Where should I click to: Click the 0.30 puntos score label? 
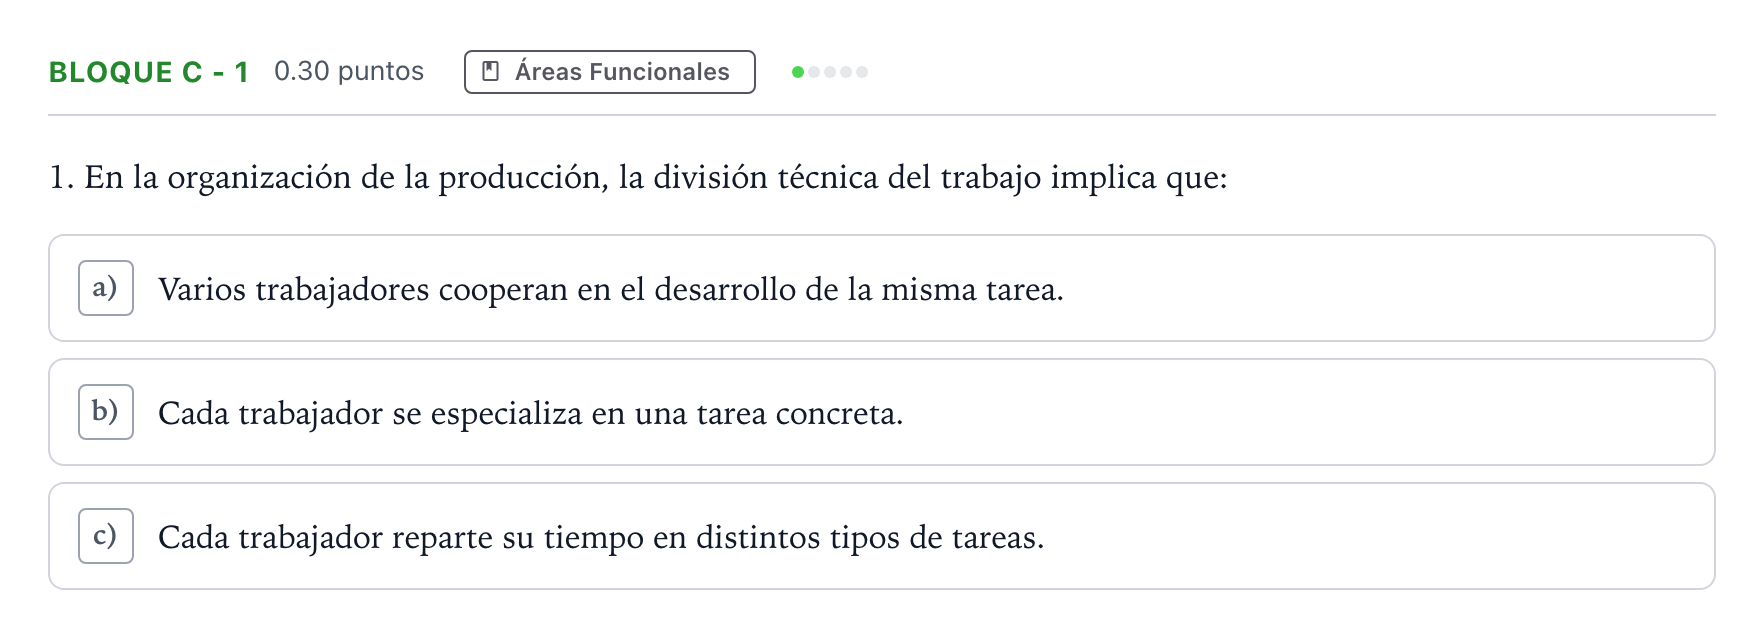[x=349, y=72]
